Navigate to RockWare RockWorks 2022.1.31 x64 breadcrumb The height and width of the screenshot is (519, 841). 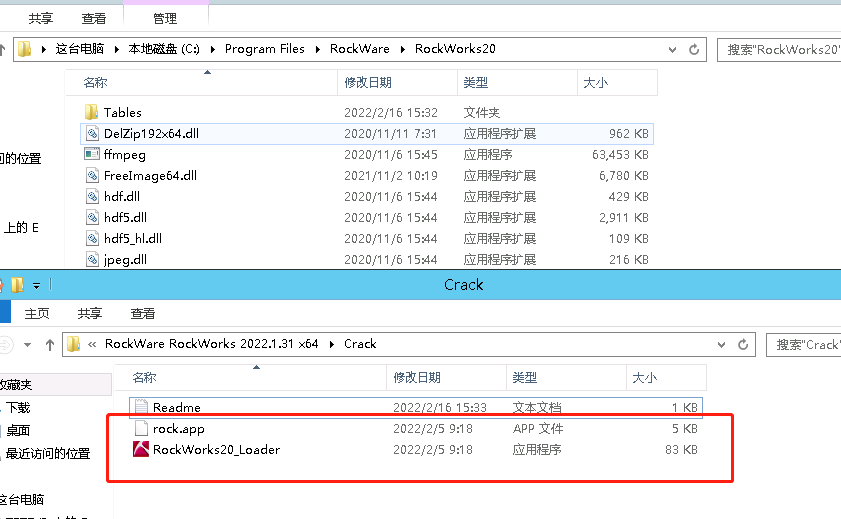(x=211, y=344)
